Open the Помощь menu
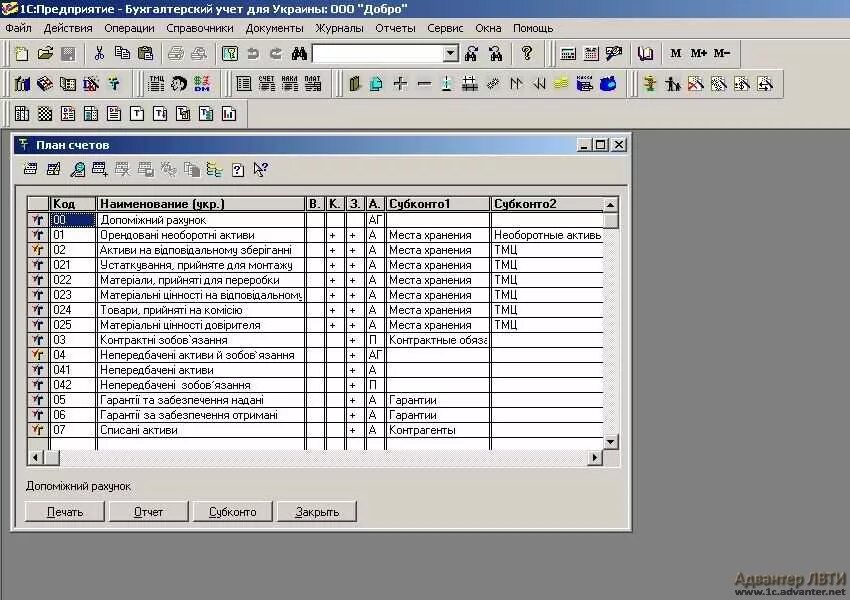850x600 pixels. (533, 28)
